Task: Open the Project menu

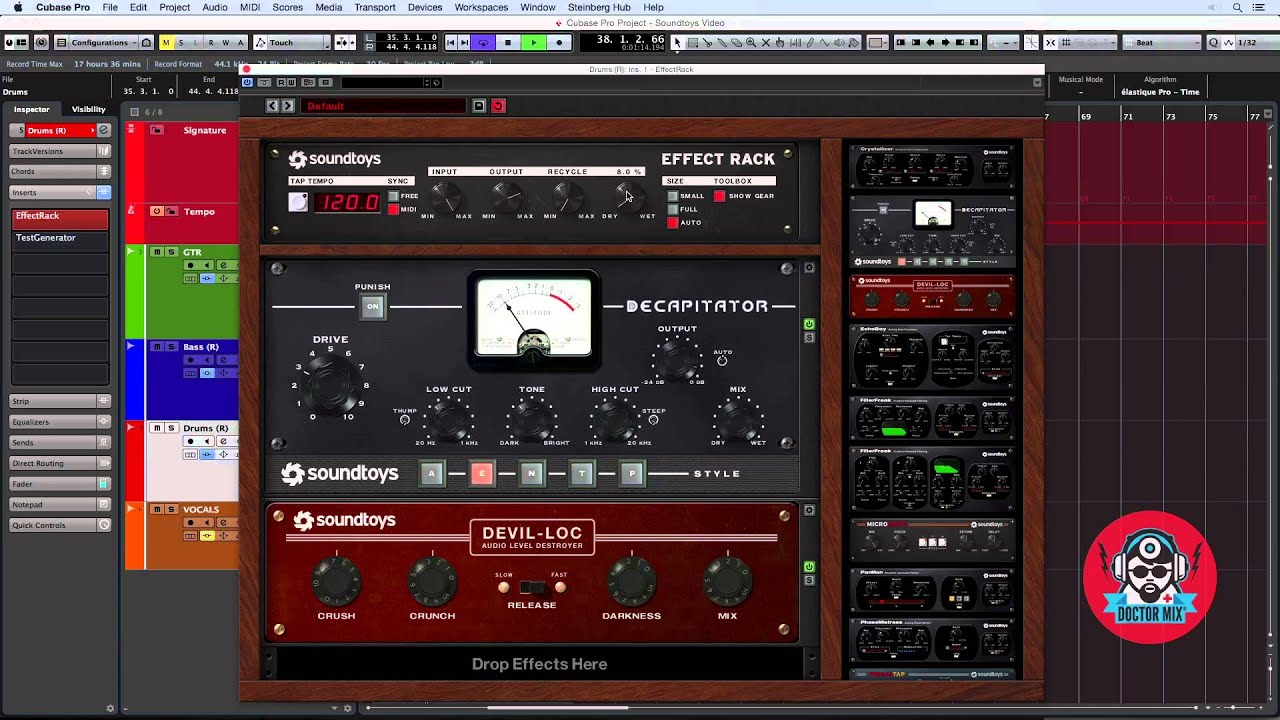Action: coord(174,7)
